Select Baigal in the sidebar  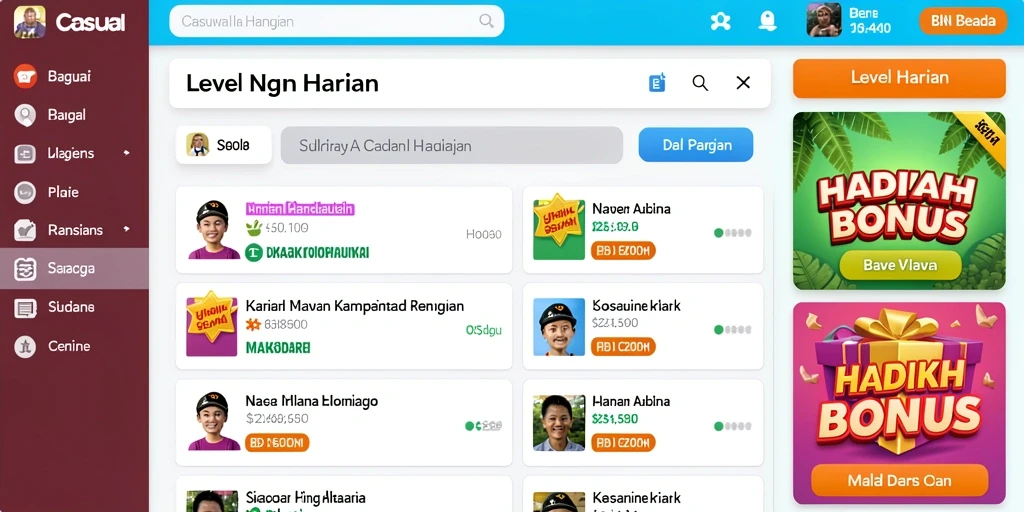[67, 115]
